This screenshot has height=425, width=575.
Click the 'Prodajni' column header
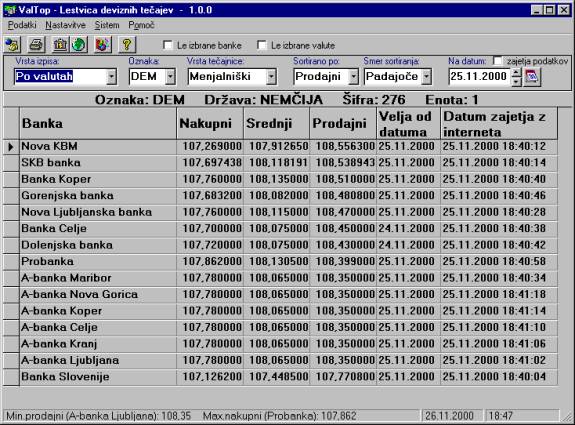(343, 123)
